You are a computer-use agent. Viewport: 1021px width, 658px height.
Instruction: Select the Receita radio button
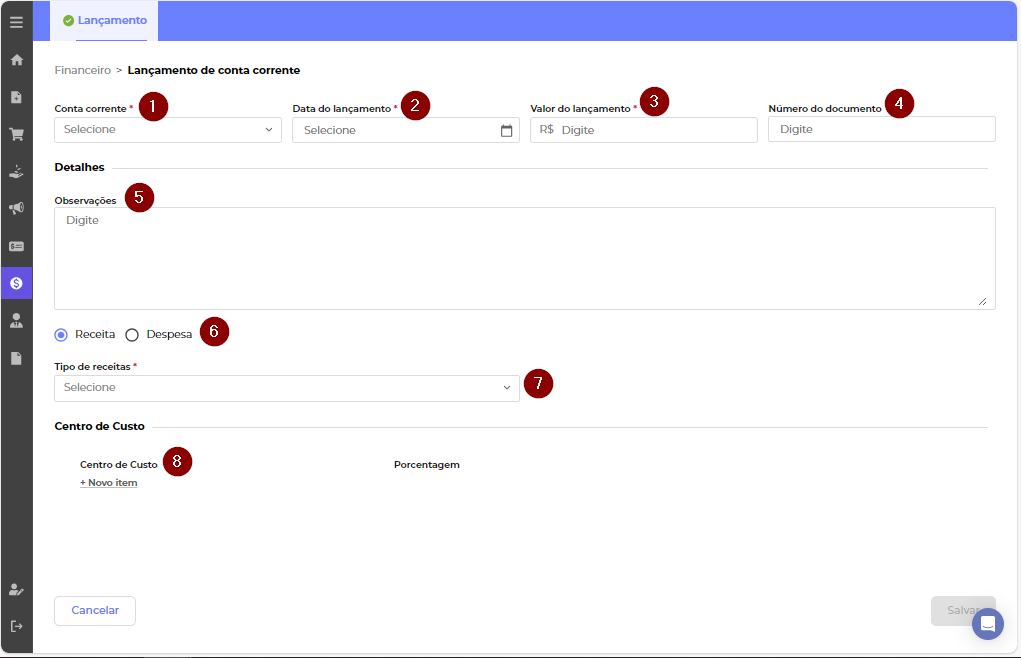(x=61, y=335)
